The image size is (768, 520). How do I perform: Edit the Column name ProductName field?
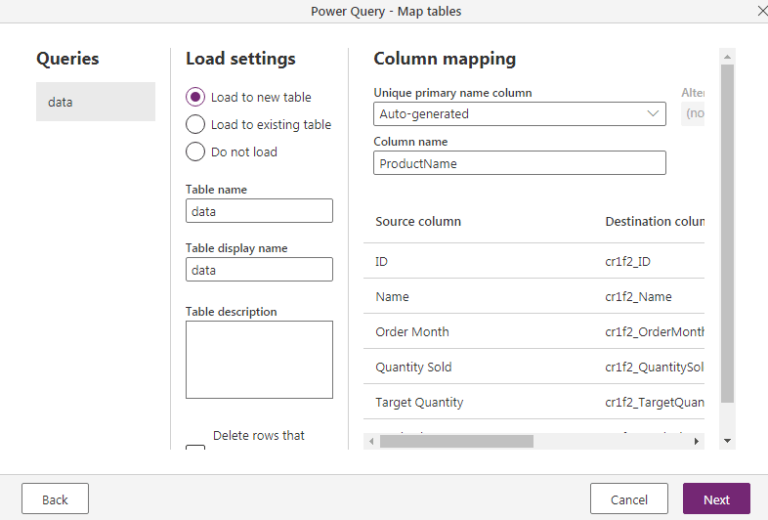click(519, 163)
